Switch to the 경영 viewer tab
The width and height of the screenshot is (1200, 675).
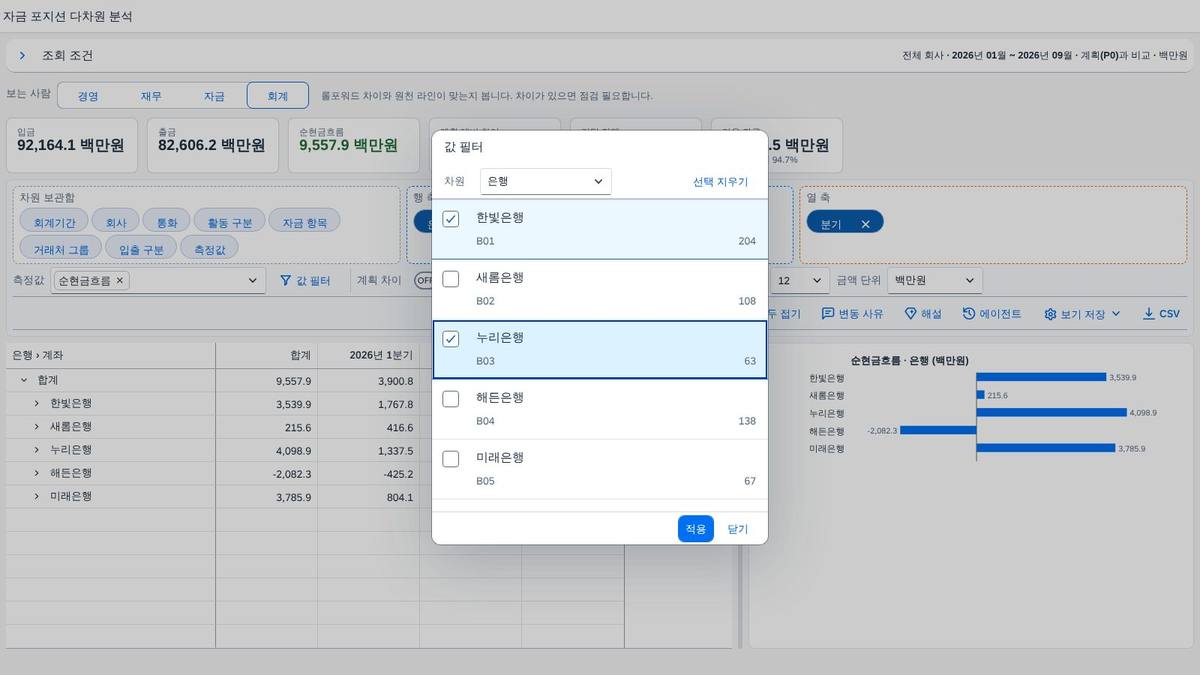point(88,96)
